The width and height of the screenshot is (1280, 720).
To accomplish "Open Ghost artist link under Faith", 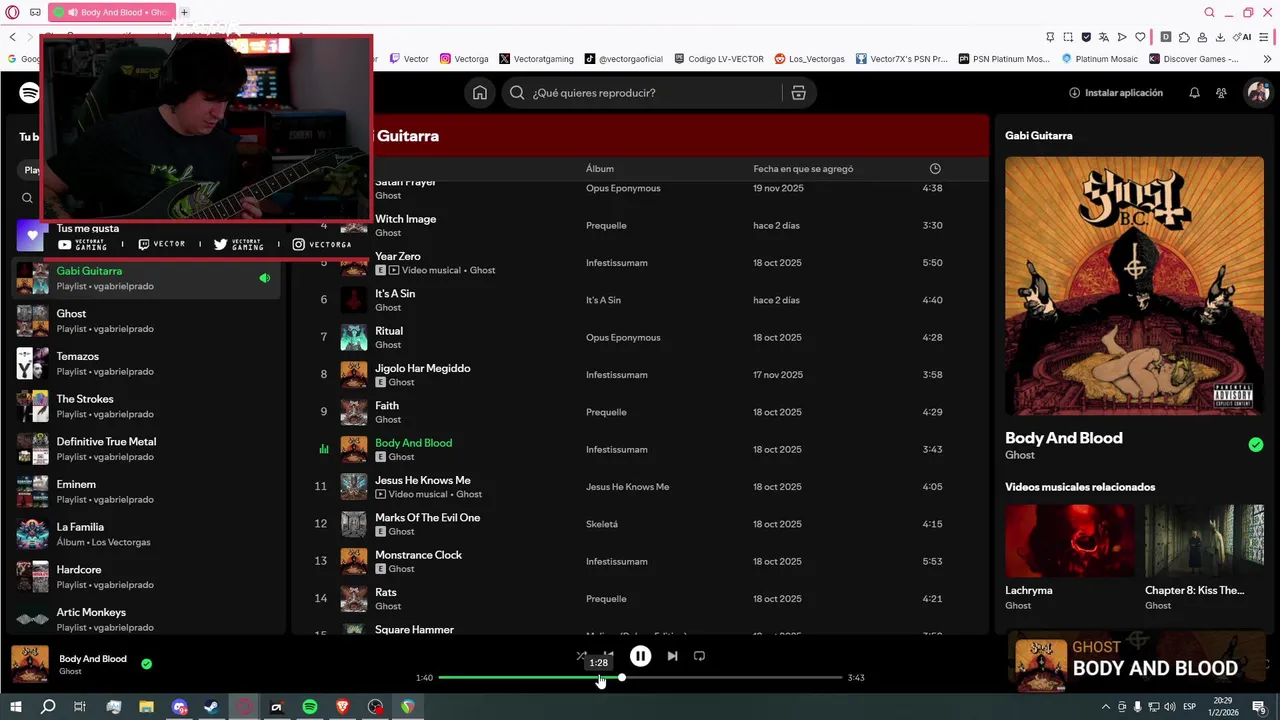I will point(388,420).
